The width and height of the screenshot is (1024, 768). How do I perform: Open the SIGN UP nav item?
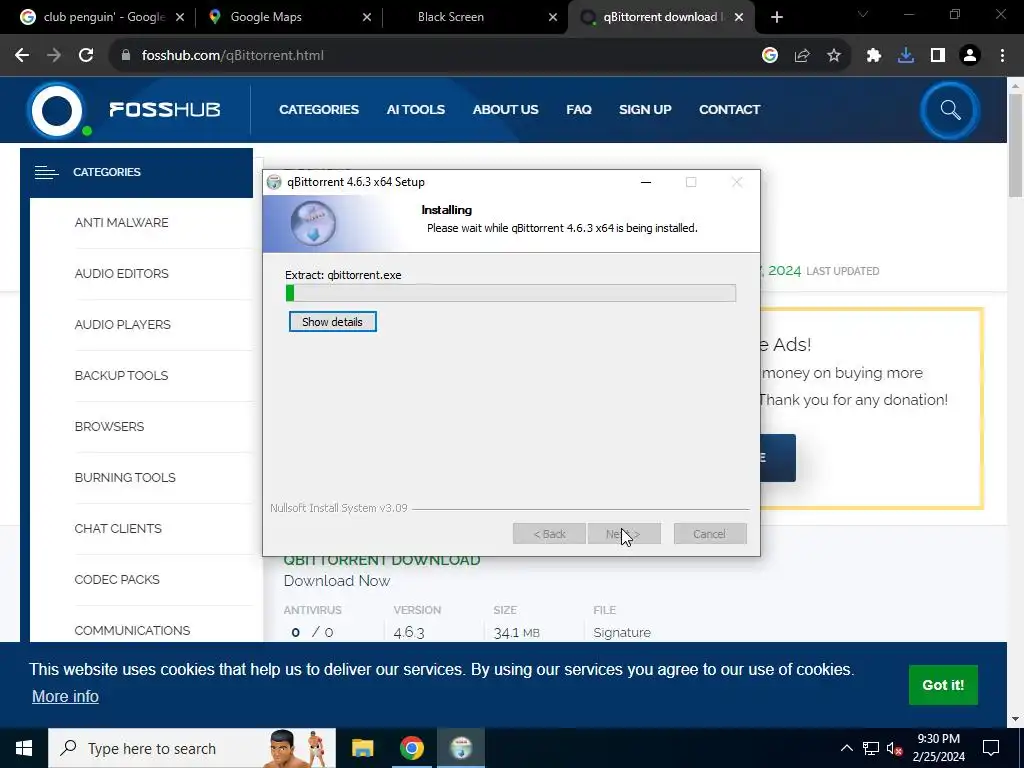(x=645, y=110)
